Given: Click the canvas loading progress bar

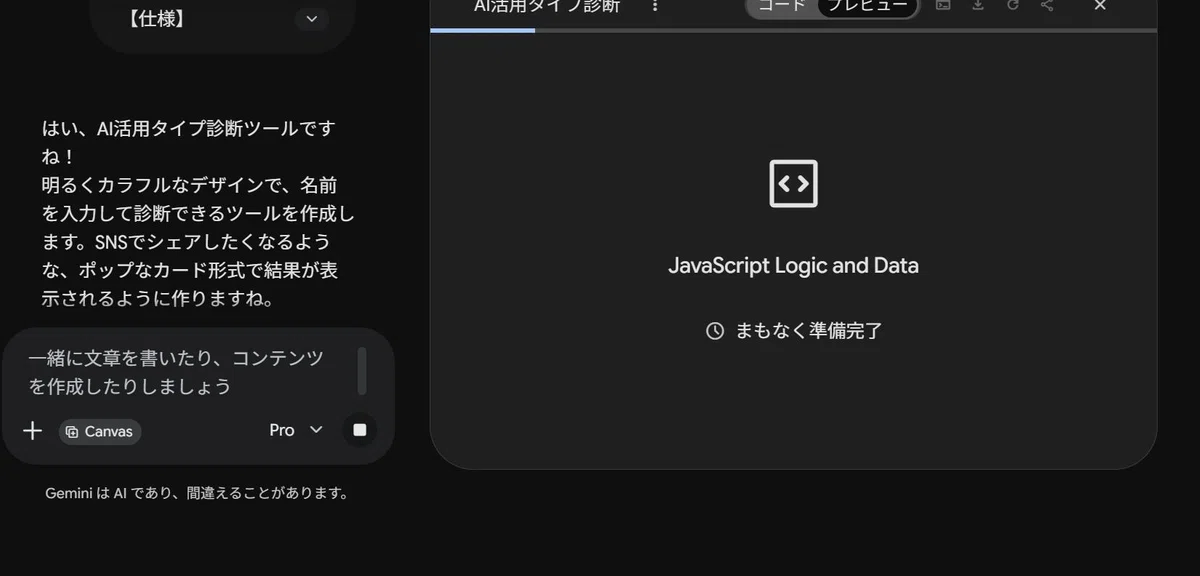Looking at the screenshot, I should tap(793, 30).
